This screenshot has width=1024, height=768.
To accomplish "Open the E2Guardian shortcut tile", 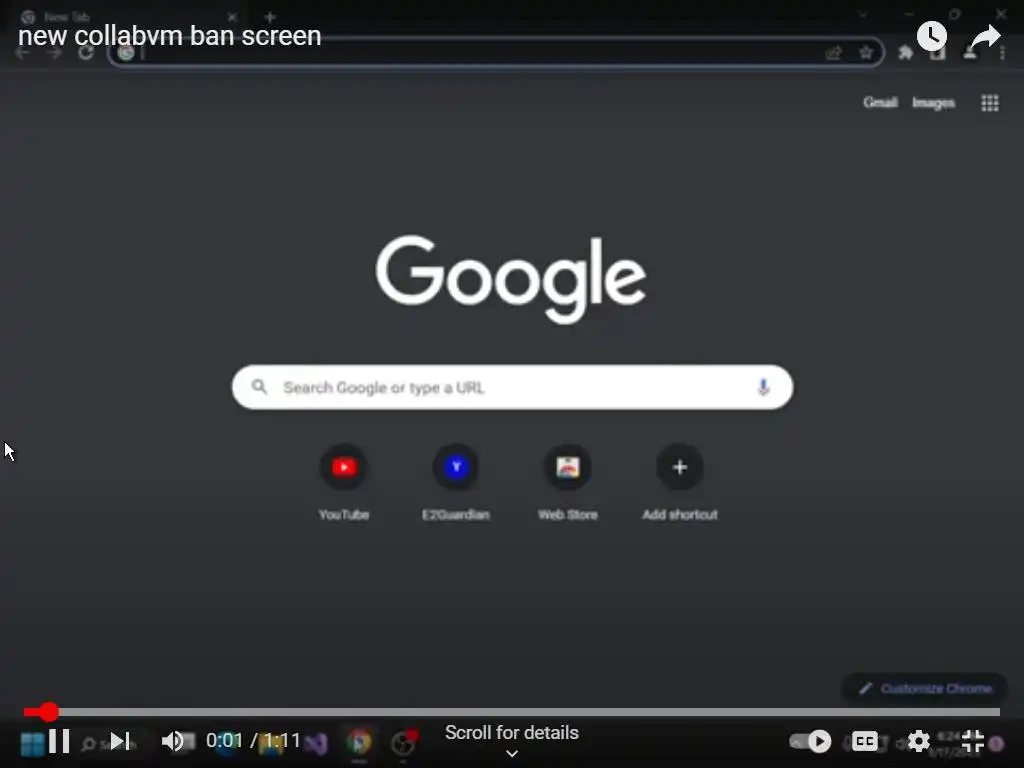I will pyautogui.click(x=456, y=483).
